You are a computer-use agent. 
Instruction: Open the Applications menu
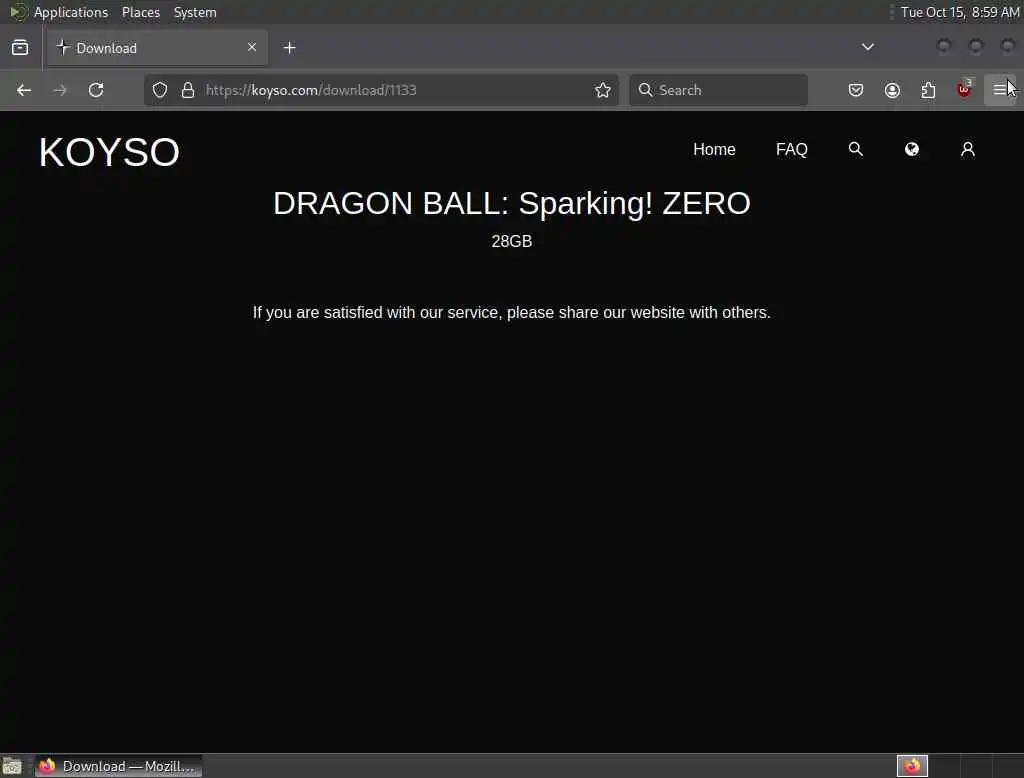point(71,12)
